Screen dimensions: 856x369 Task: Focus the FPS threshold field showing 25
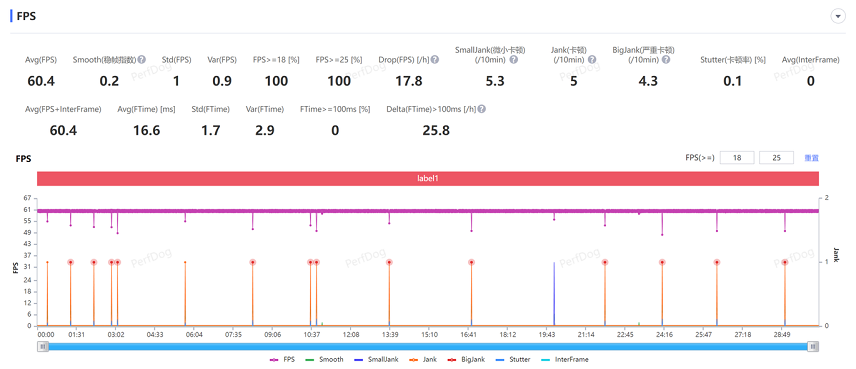click(776, 158)
